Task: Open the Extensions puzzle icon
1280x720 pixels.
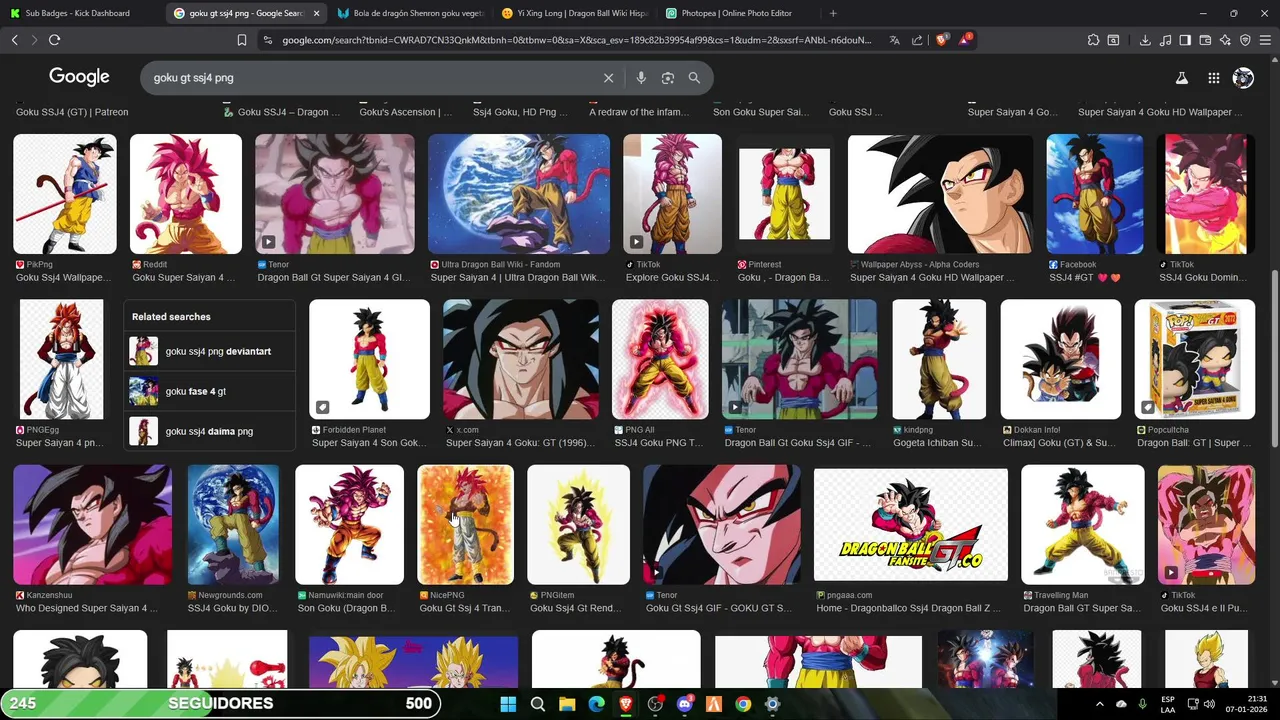Action: click(x=1093, y=40)
